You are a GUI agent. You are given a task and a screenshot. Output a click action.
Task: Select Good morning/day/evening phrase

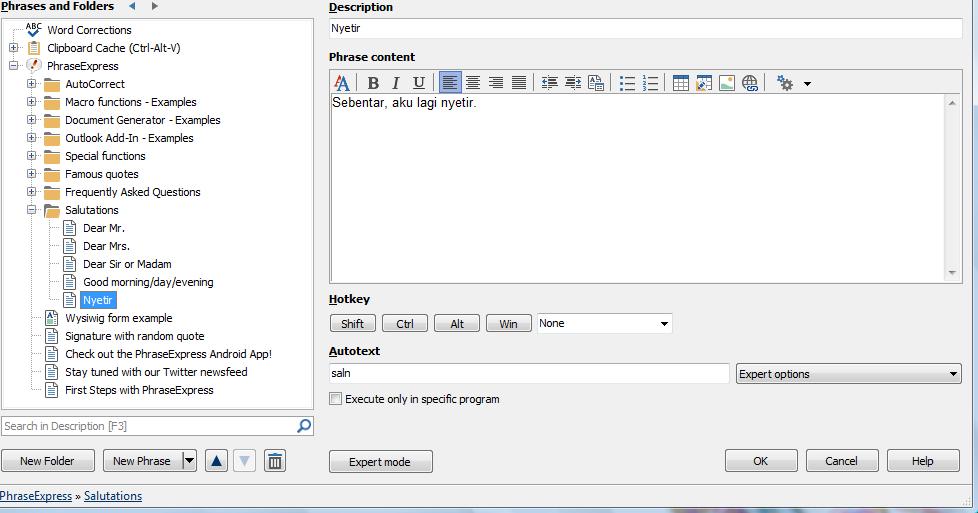[148, 282]
